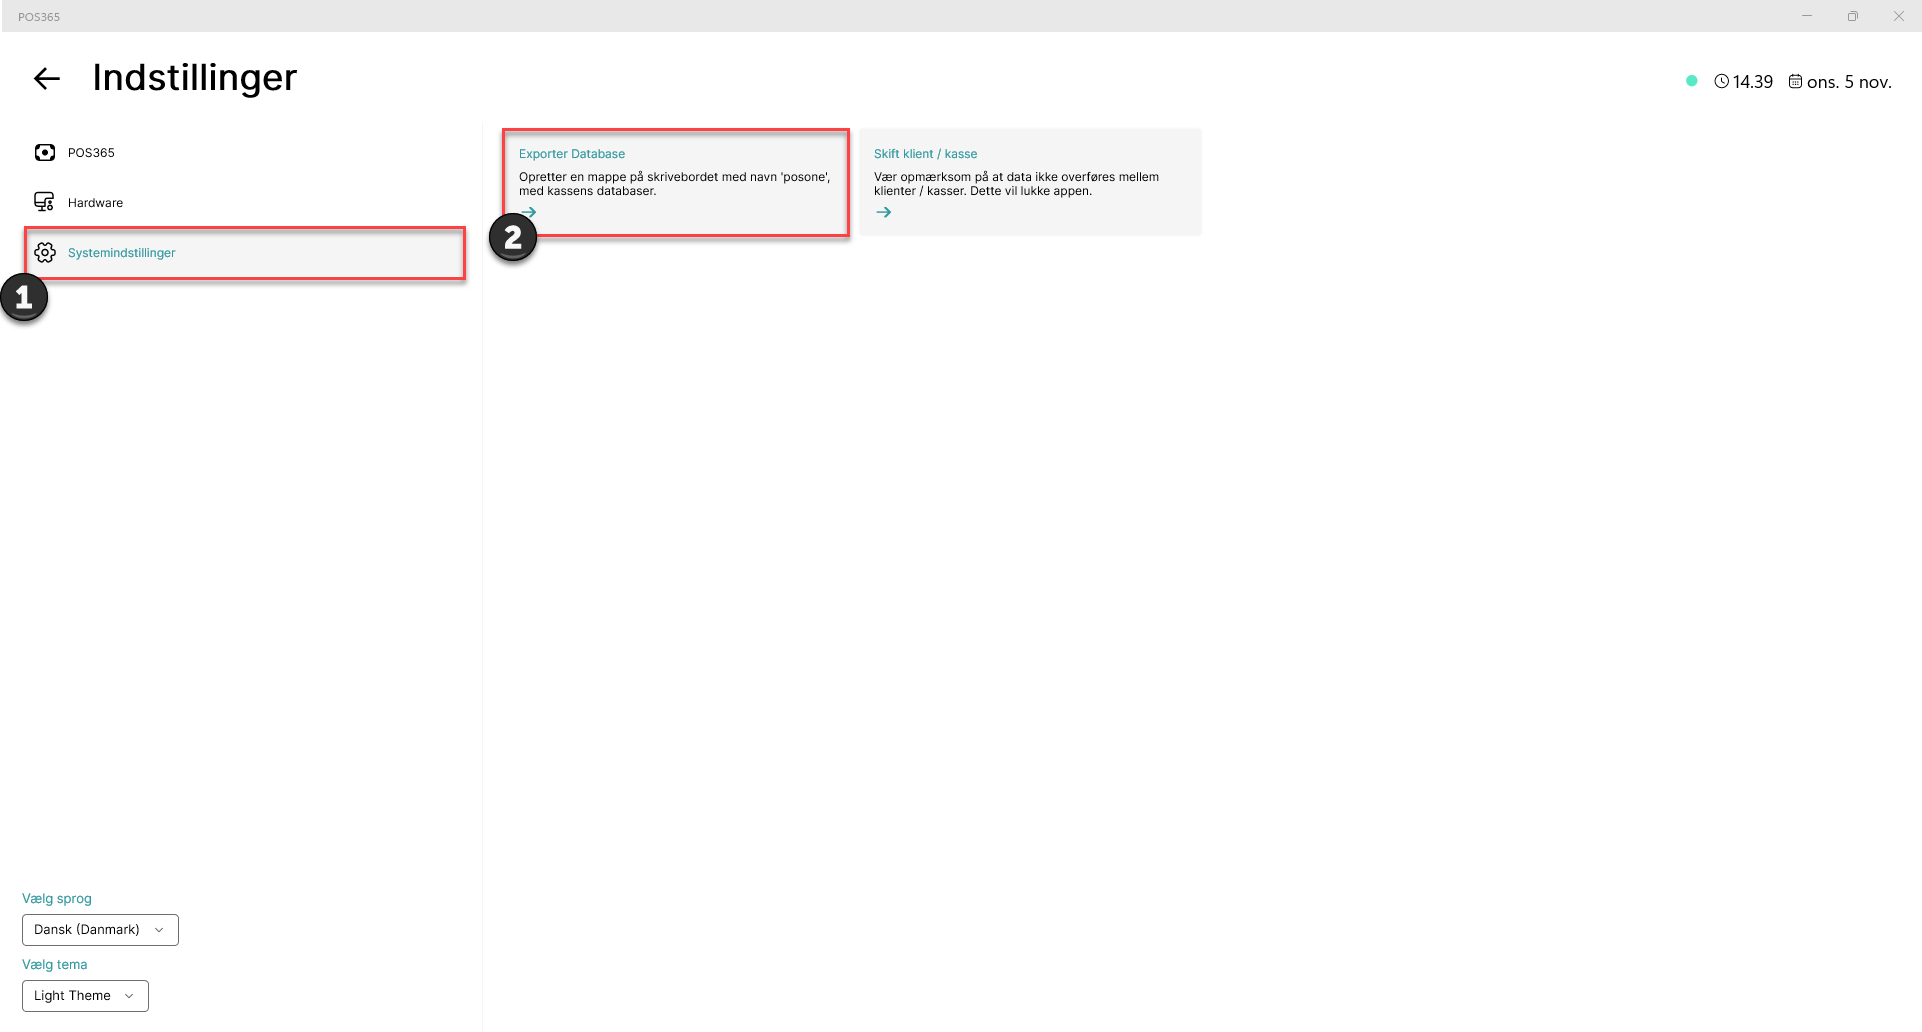Go back using the left arrow
This screenshot has width=1922, height=1032.
pos(47,79)
